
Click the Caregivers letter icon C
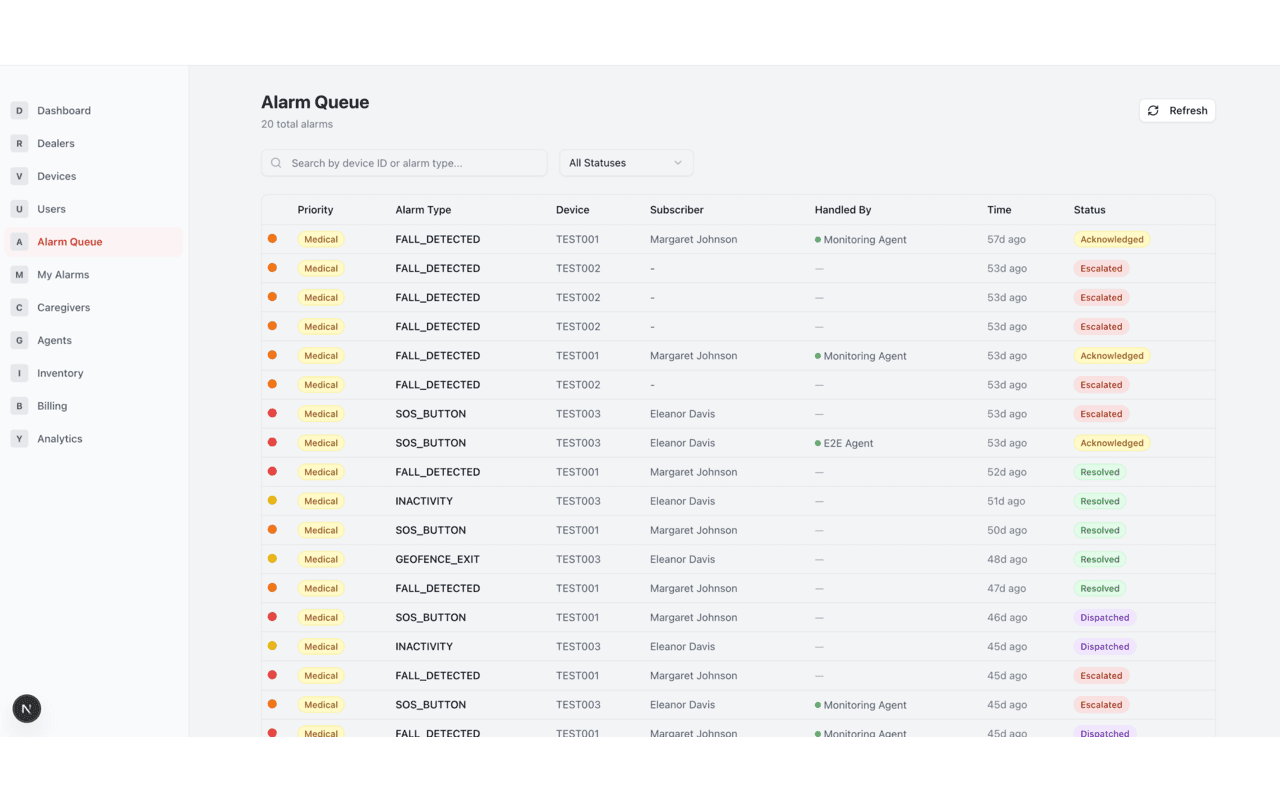(19, 308)
